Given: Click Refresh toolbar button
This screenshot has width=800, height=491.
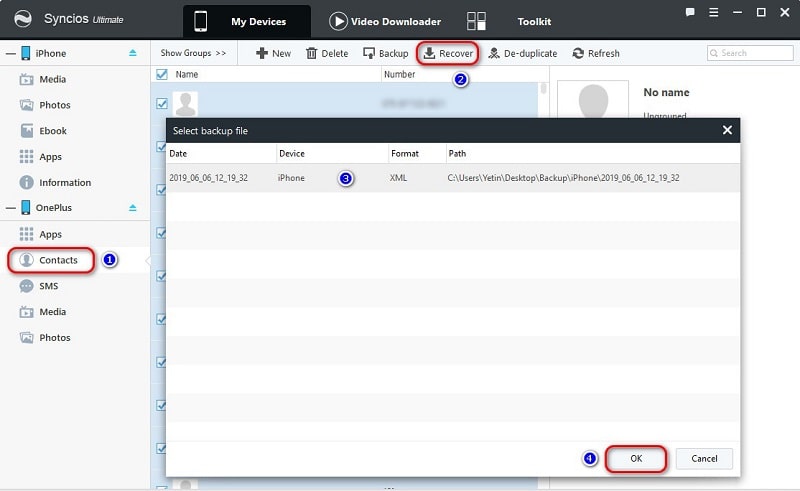Looking at the screenshot, I should click(x=596, y=53).
